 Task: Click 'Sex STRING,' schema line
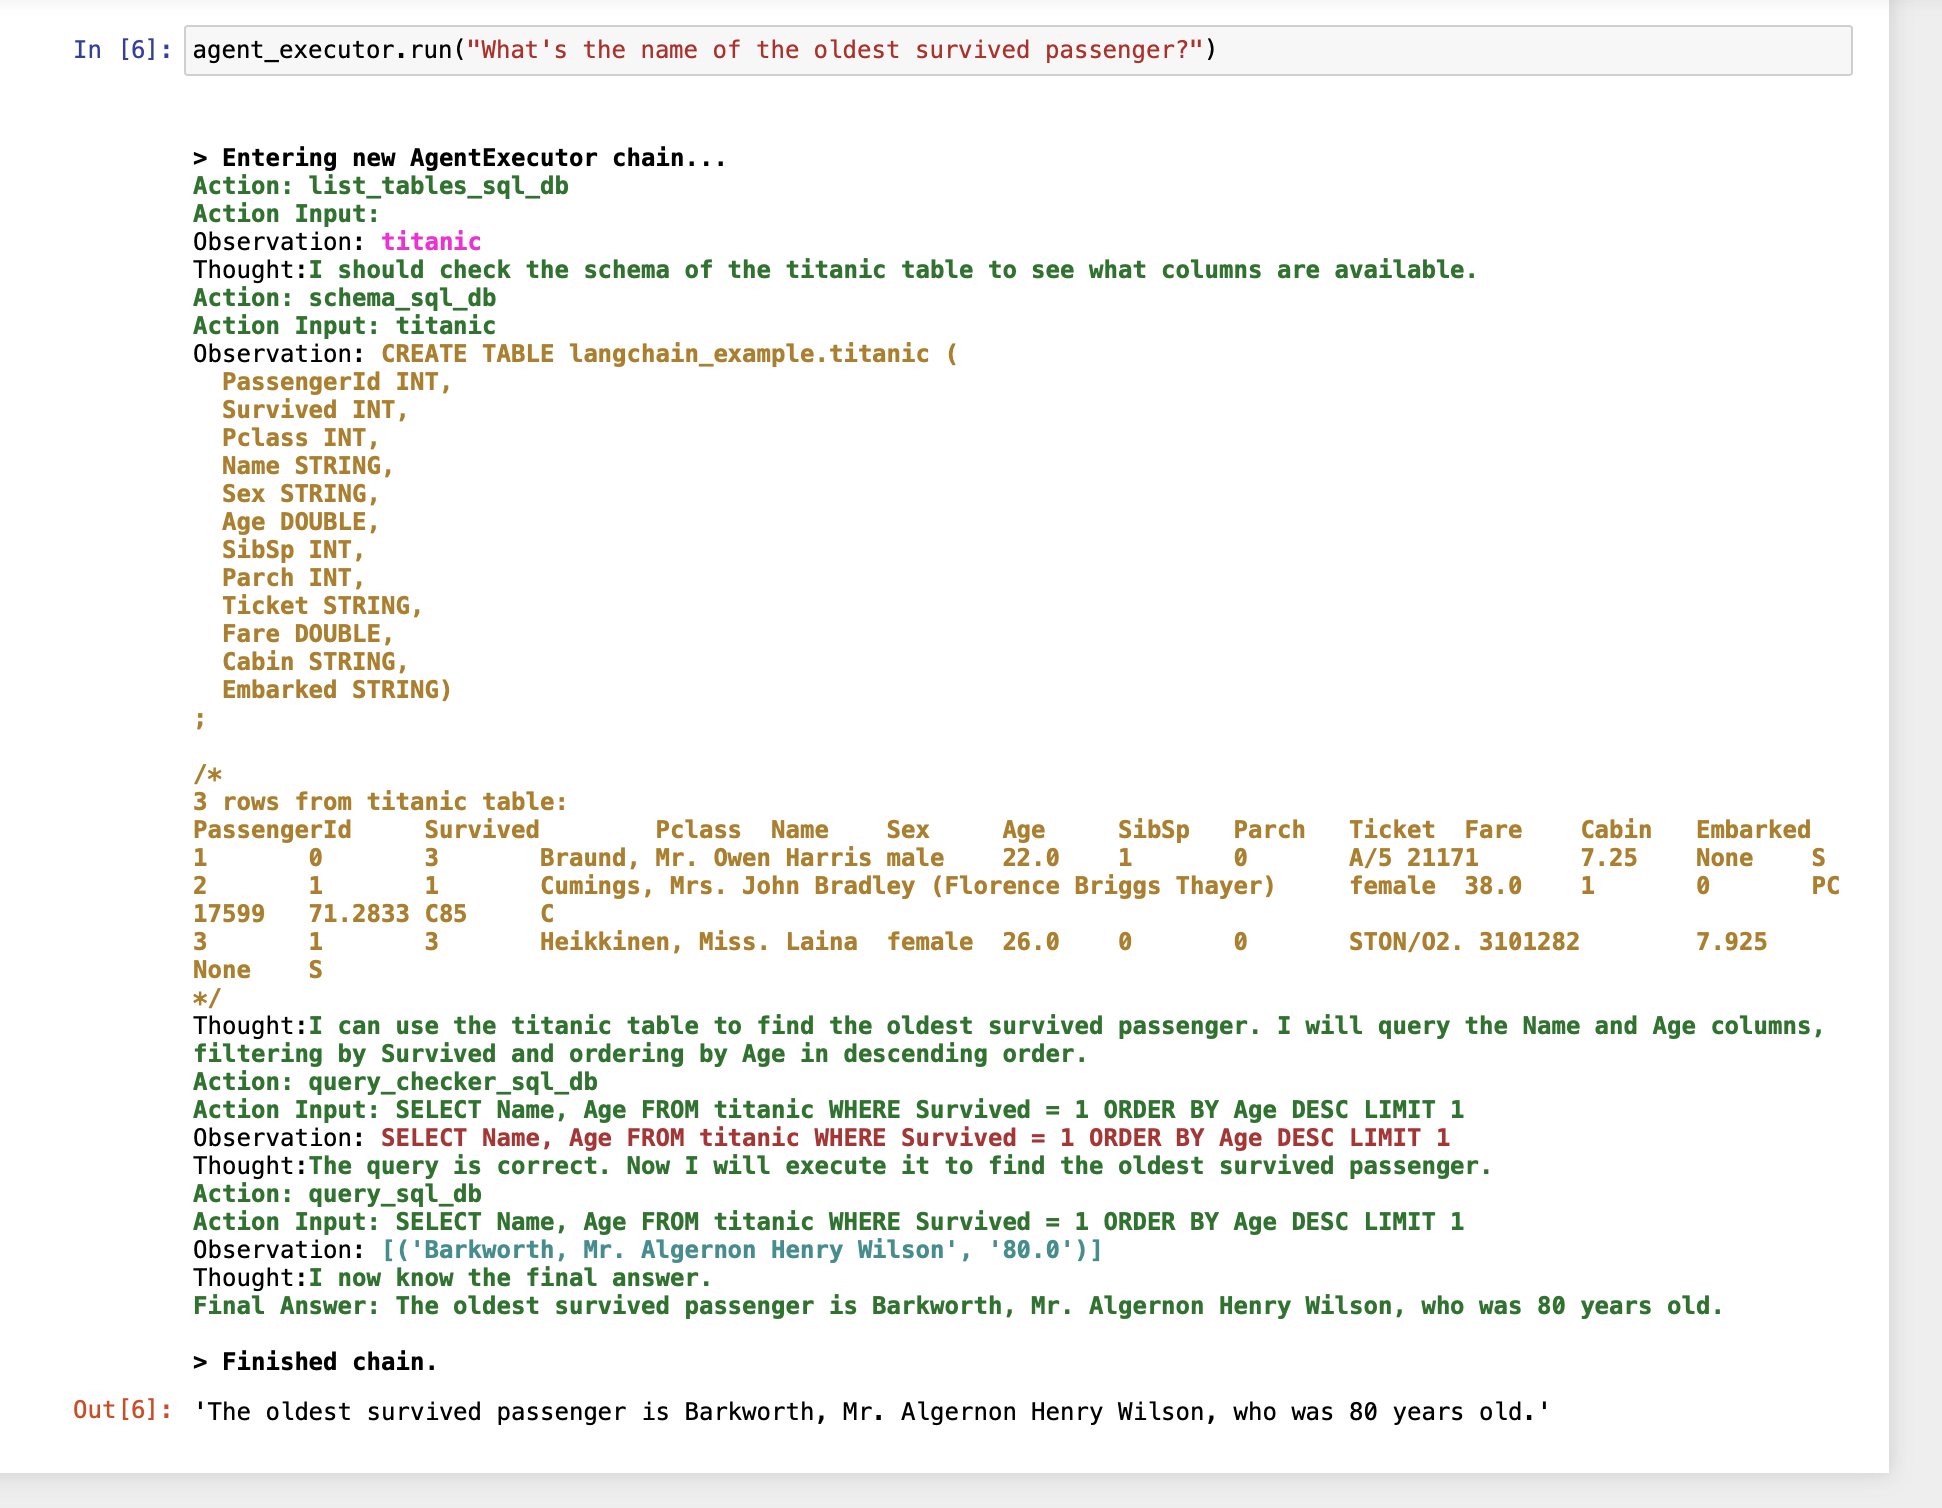(301, 494)
